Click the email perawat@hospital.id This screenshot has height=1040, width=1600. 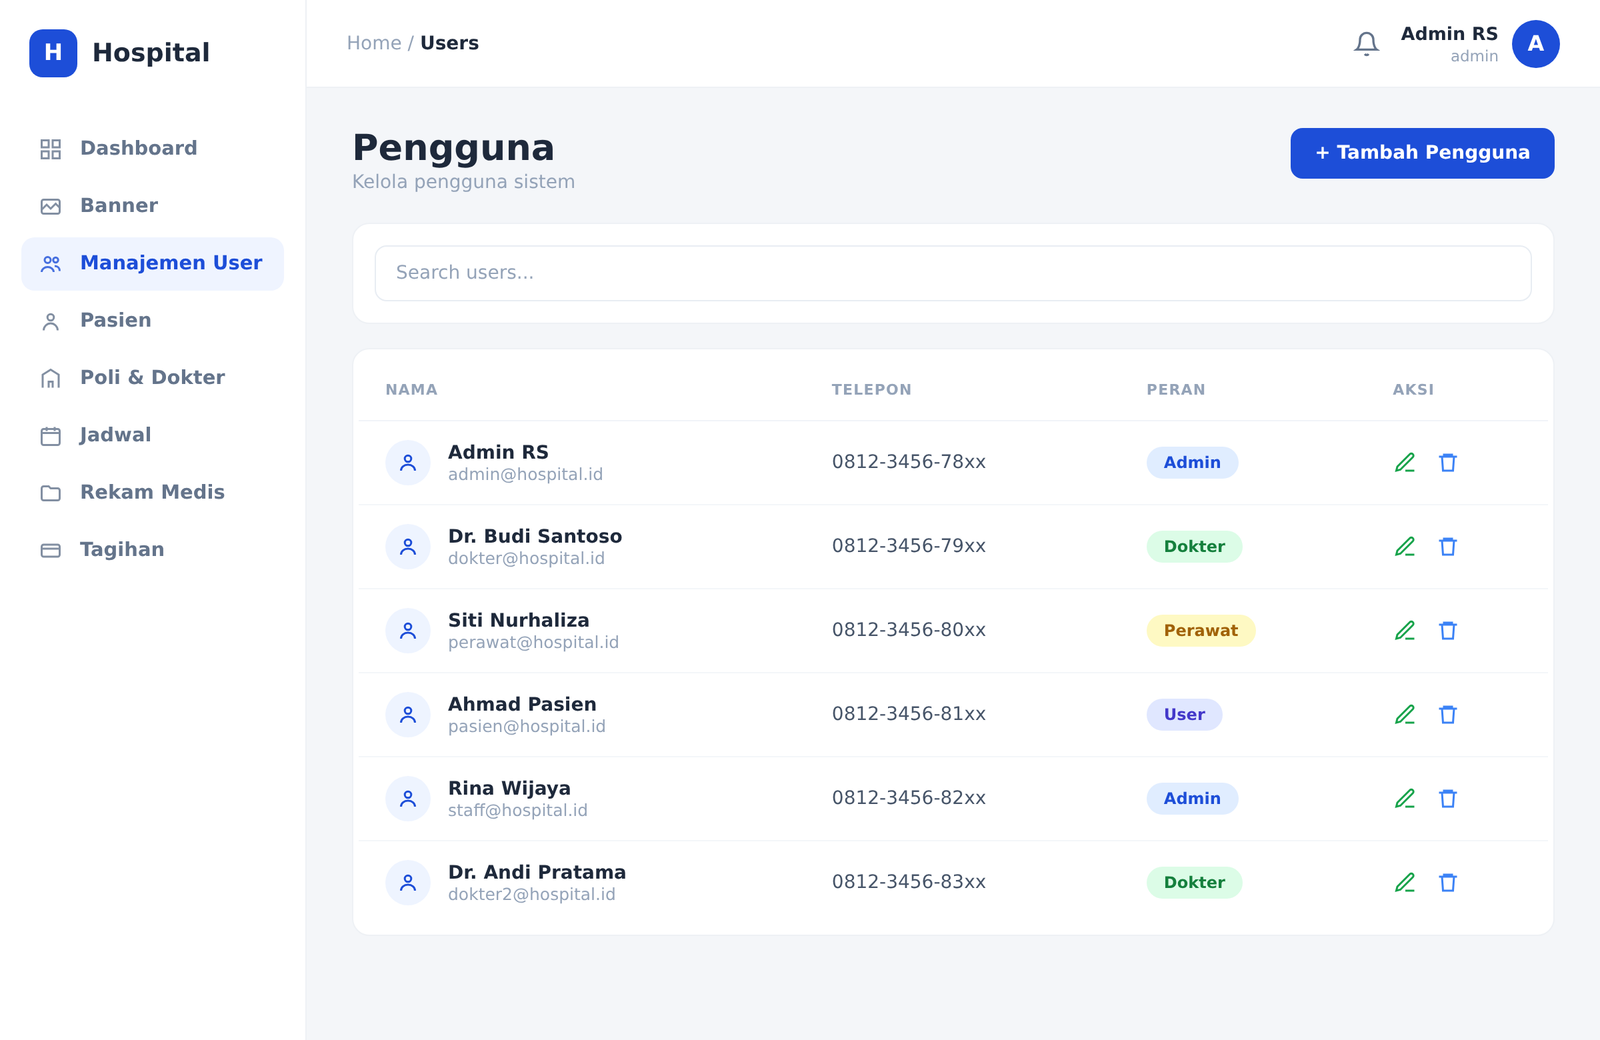533,642
